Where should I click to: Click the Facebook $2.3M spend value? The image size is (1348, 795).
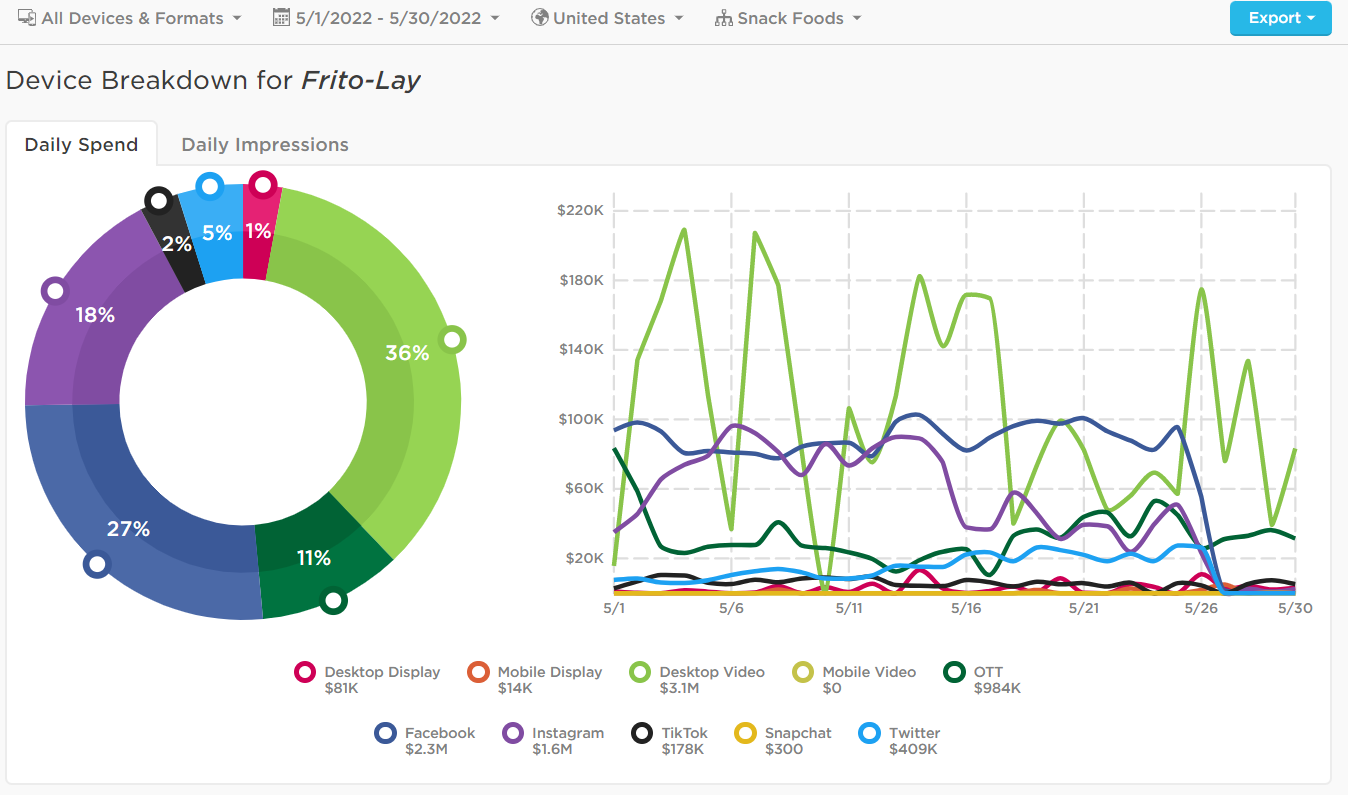(x=425, y=749)
